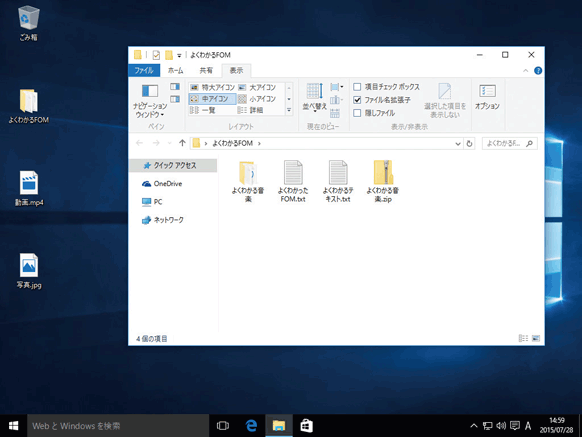
Task: Choose 特大アイコン layout
Action: click(x=212, y=88)
